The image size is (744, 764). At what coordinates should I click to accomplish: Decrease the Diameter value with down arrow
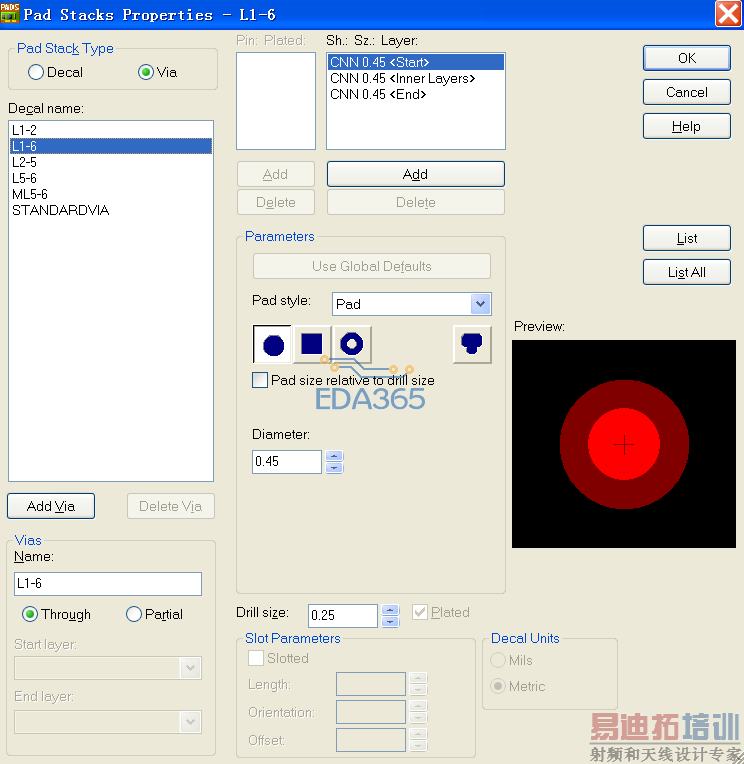pyautogui.click(x=334, y=468)
